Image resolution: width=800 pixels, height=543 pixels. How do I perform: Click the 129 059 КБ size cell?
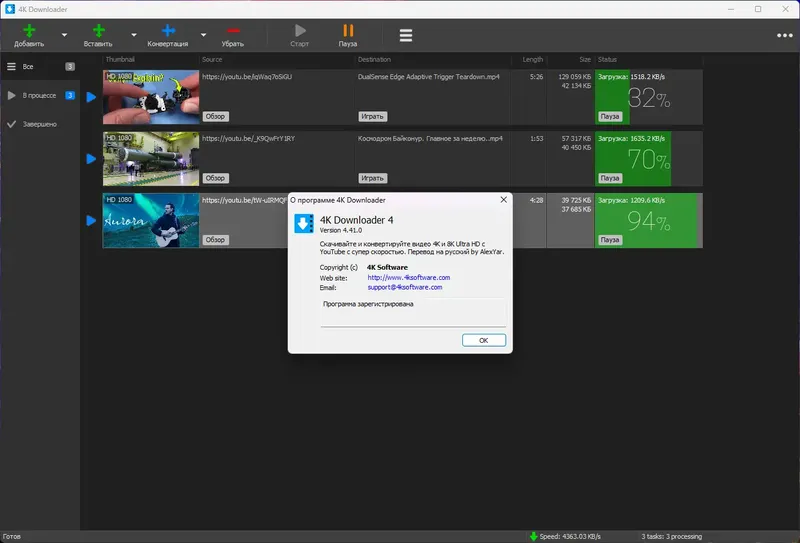pos(574,77)
